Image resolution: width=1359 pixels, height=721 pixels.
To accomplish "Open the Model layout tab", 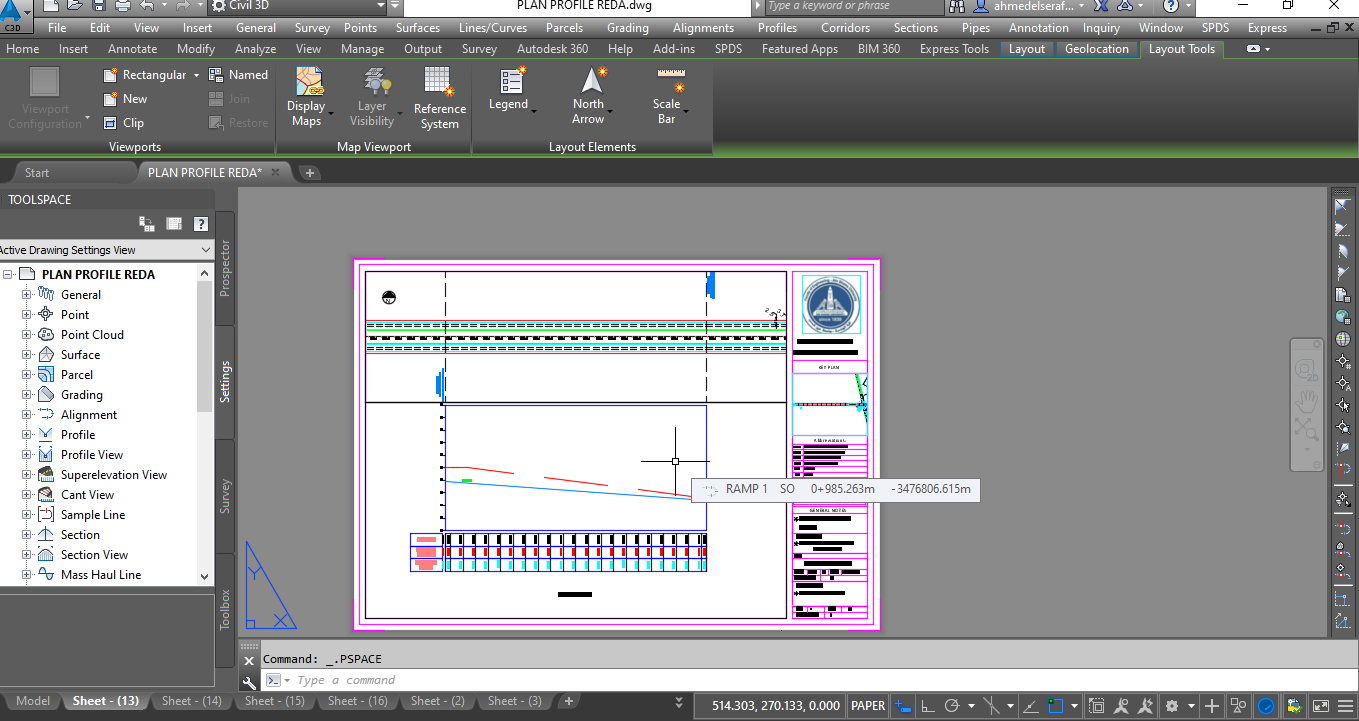I will (33, 701).
